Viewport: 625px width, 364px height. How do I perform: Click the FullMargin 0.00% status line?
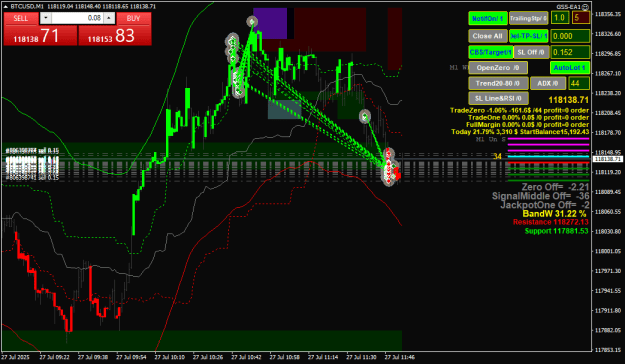coord(527,125)
